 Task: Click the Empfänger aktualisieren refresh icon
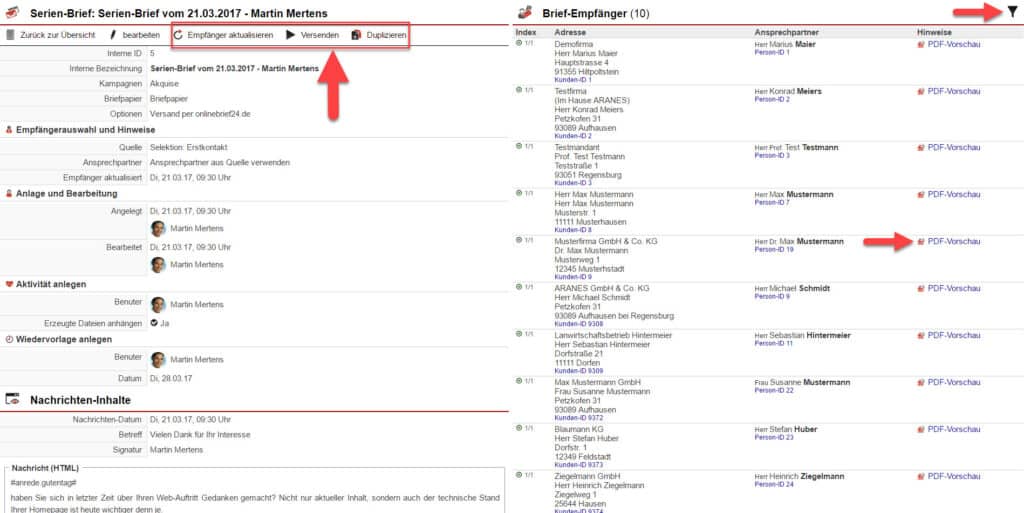pos(178,35)
